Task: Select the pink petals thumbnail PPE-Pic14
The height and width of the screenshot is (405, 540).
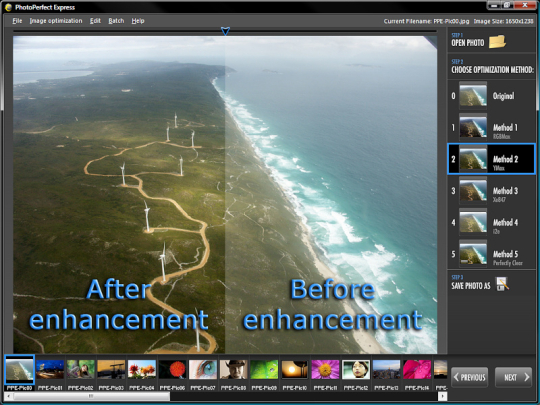Action: point(417,370)
